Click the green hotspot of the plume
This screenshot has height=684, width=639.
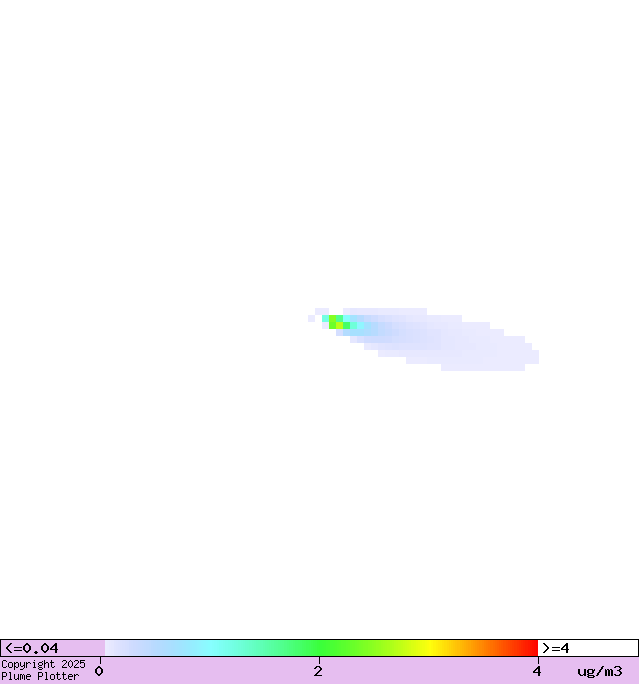336,322
